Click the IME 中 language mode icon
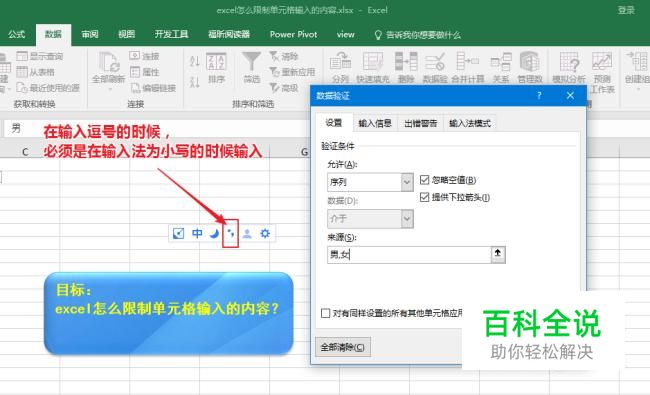Viewport: 650px width, 395px height. point(197,233)
